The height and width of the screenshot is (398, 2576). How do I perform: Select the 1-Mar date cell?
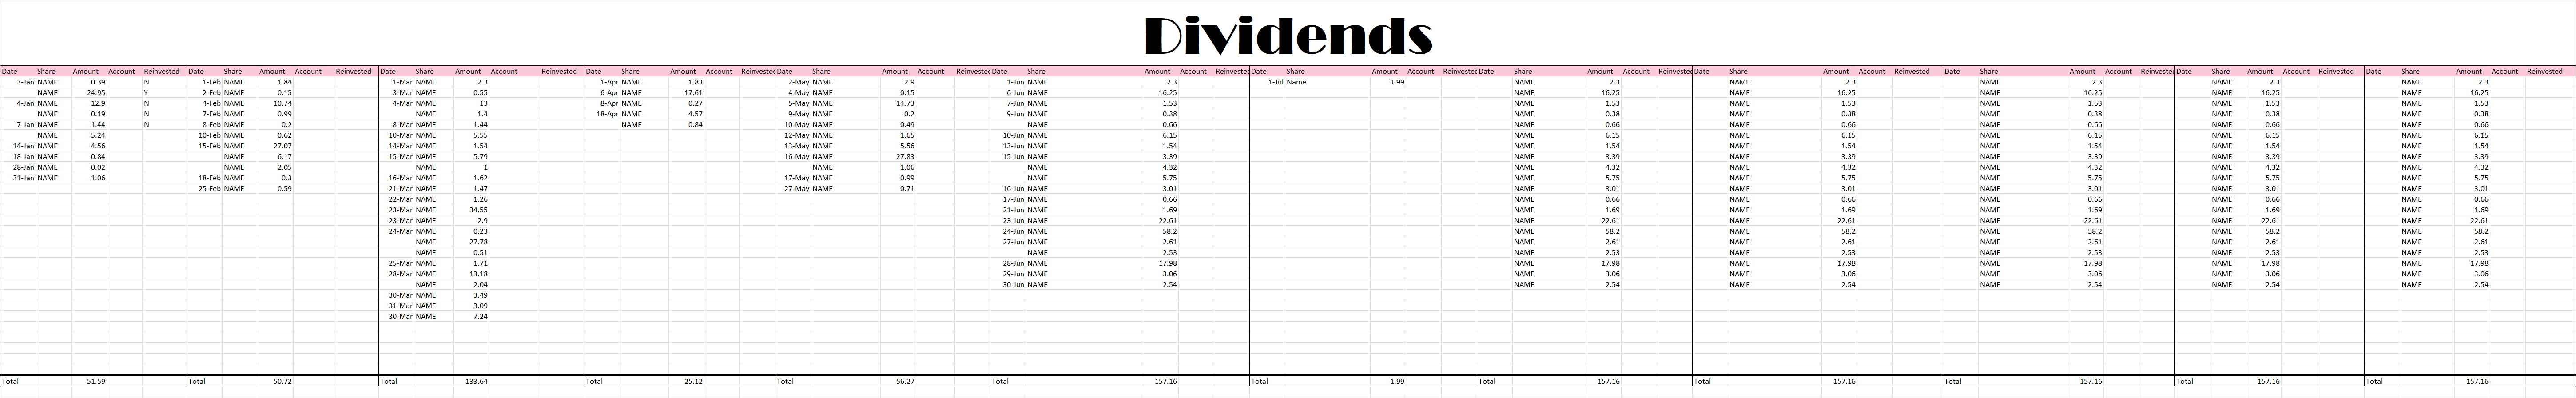(x=397, y=82)
